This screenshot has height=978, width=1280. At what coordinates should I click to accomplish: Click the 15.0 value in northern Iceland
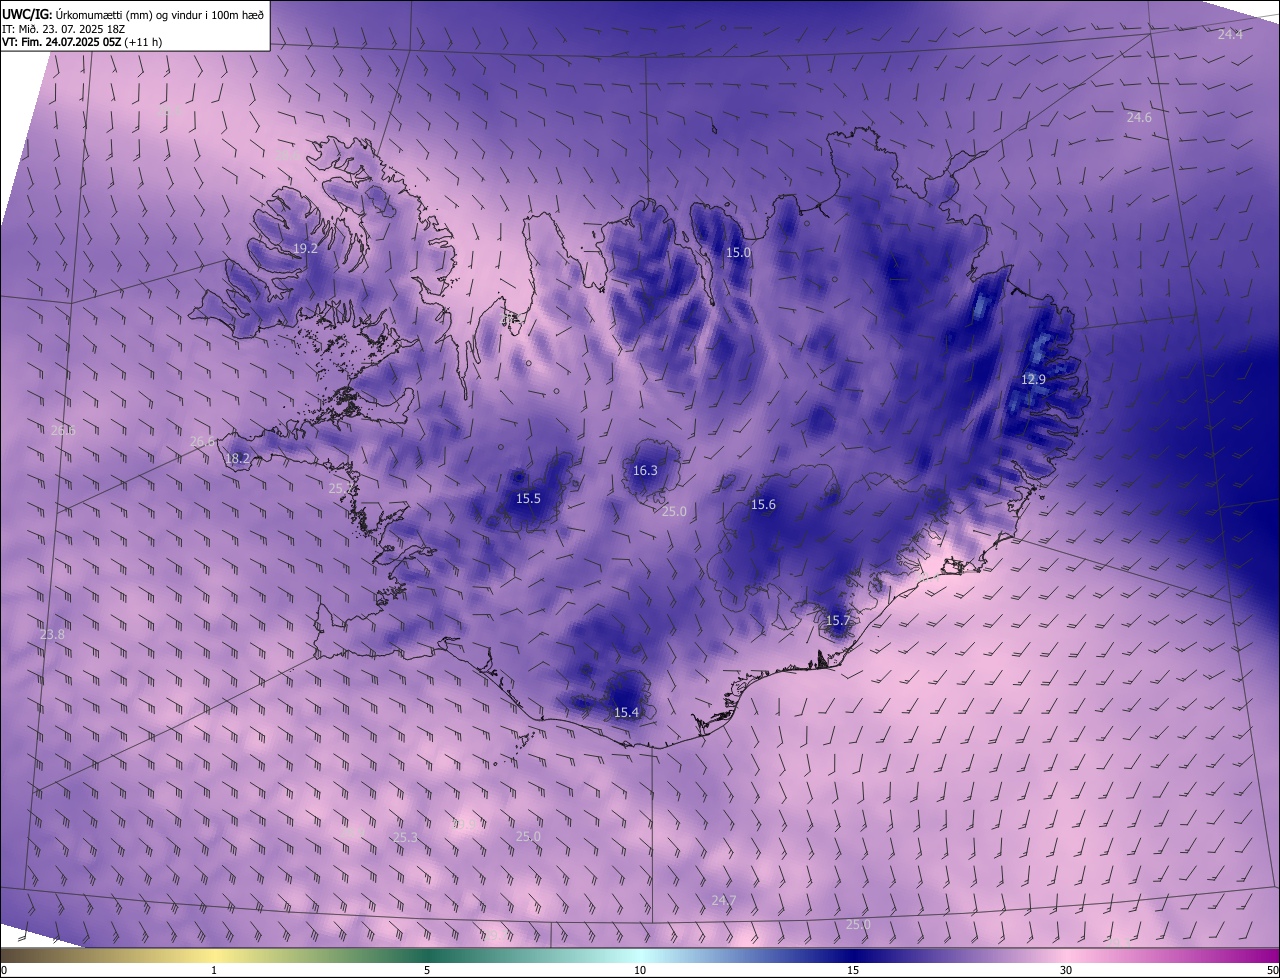pos(738,253)
